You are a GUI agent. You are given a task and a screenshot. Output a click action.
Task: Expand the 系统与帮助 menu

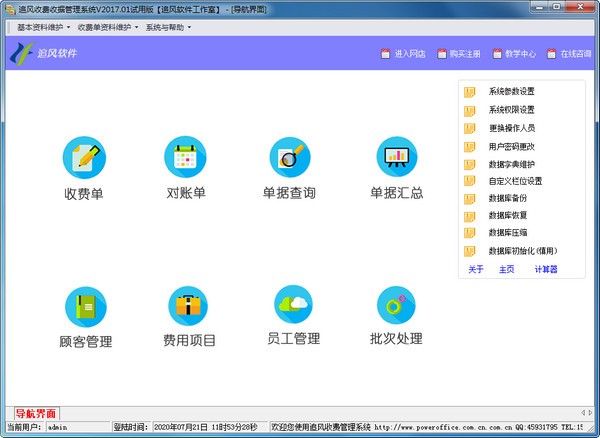tap(169, 27)
